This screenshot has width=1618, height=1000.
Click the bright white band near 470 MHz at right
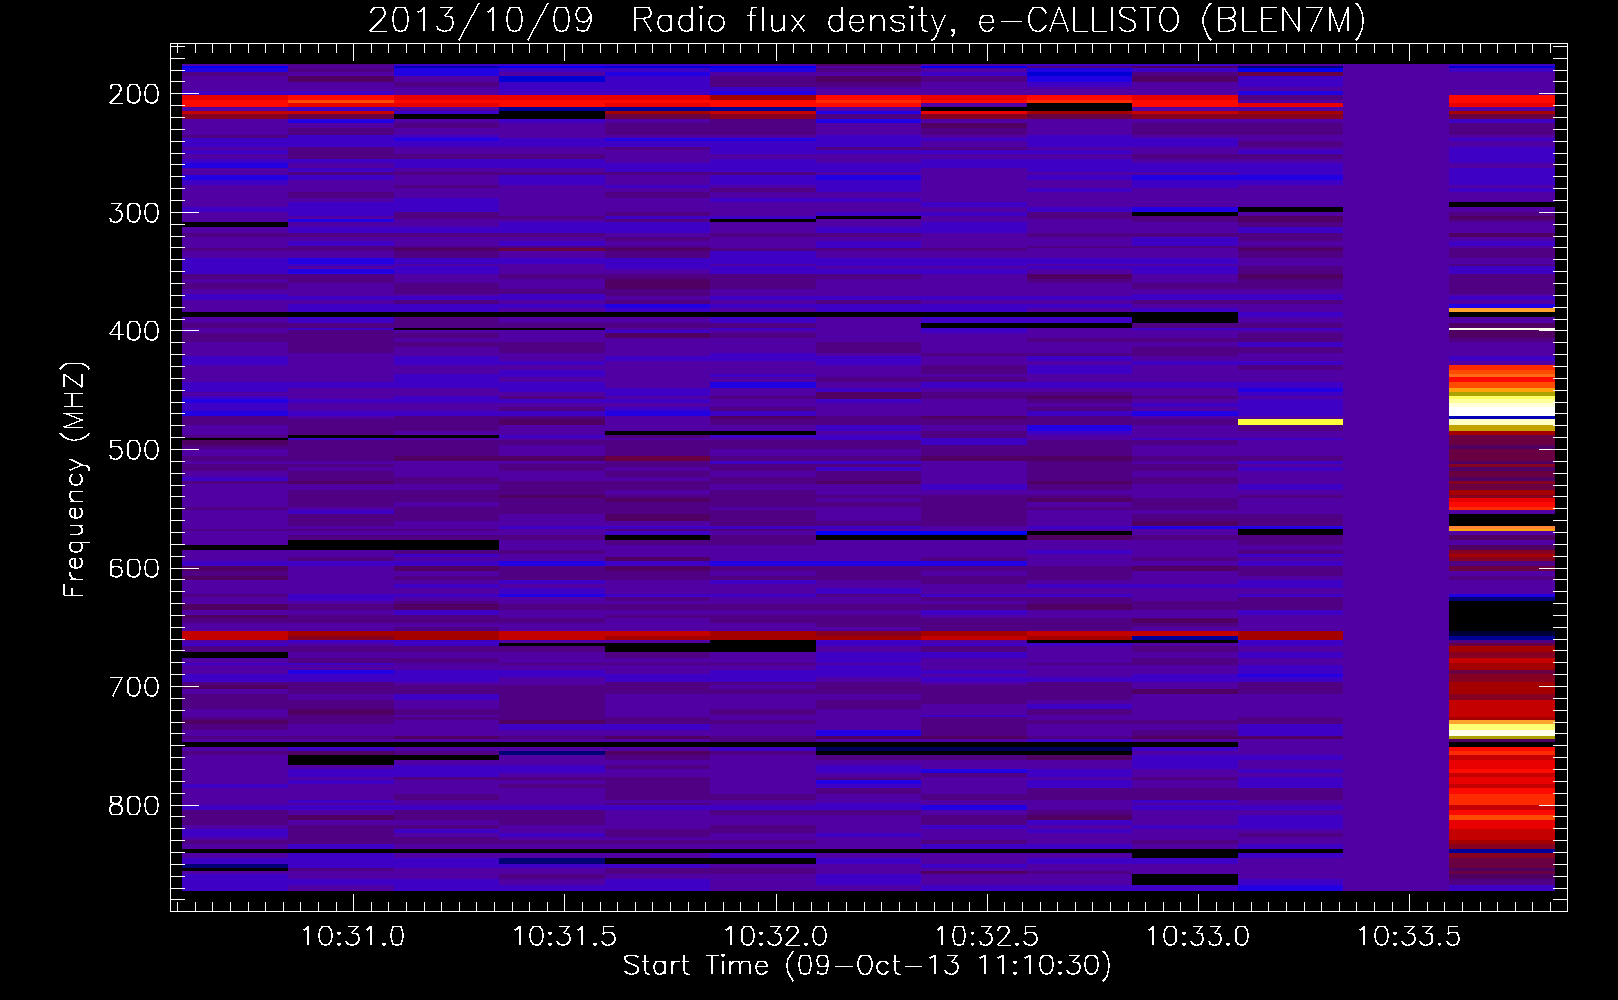[1502, 407]
